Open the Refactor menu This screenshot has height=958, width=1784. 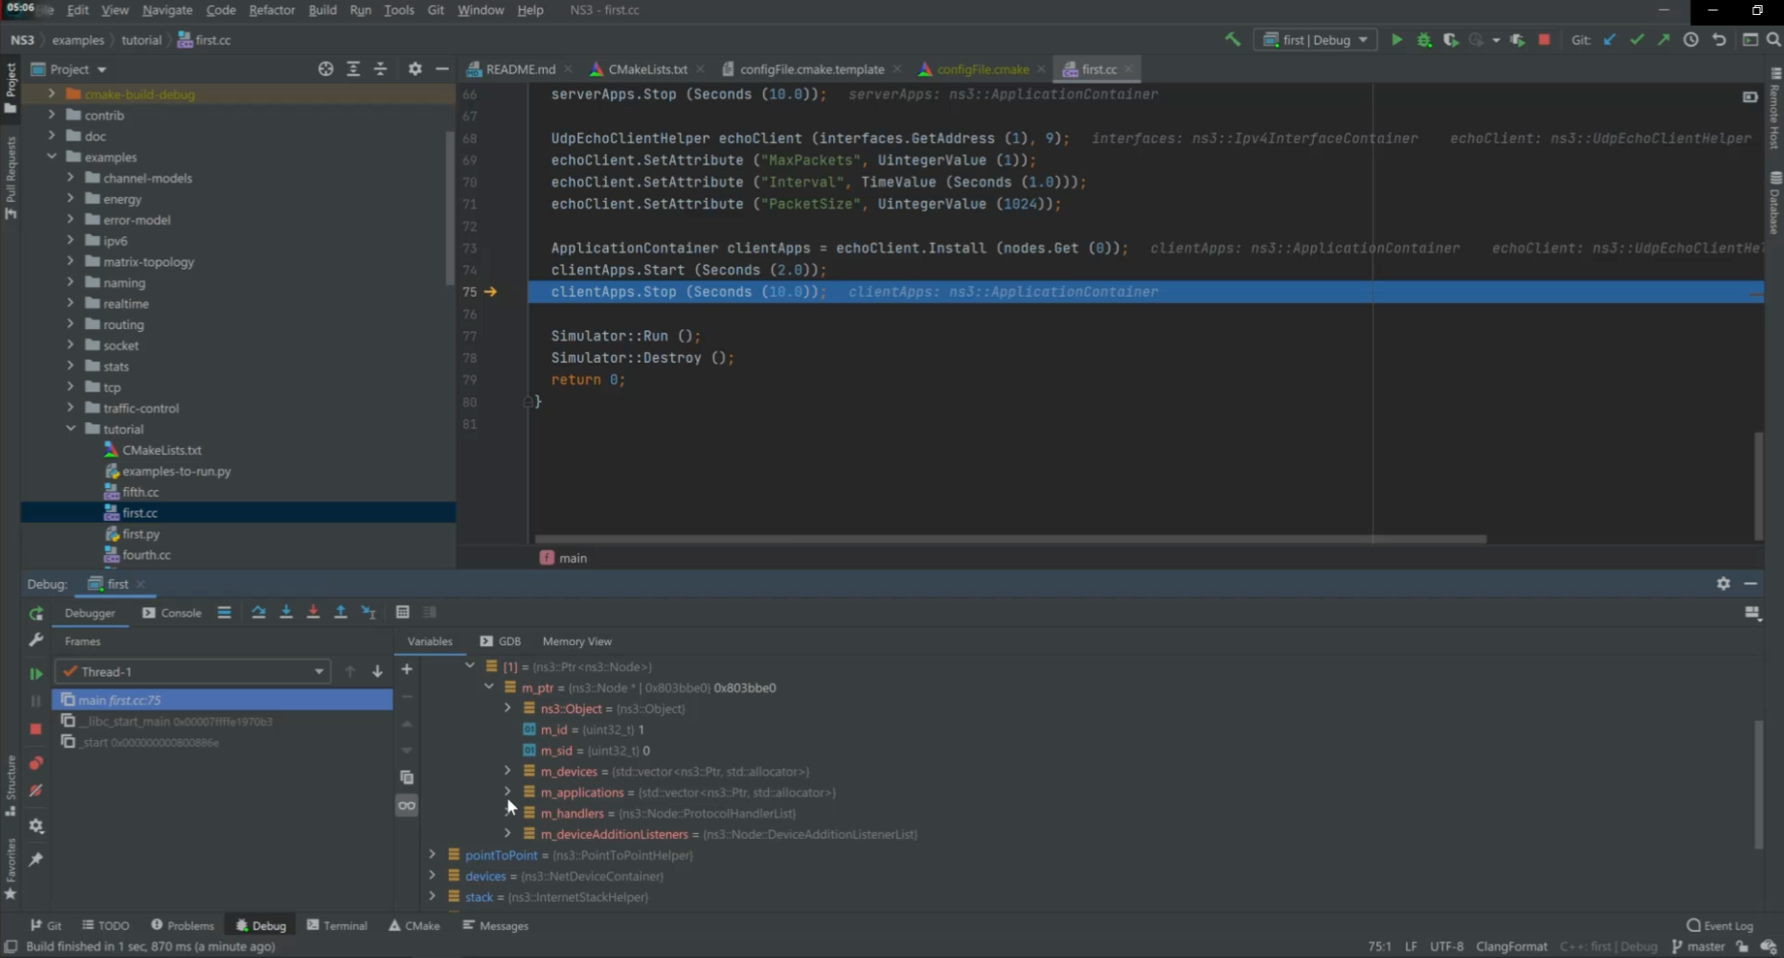tap(272, 10)
